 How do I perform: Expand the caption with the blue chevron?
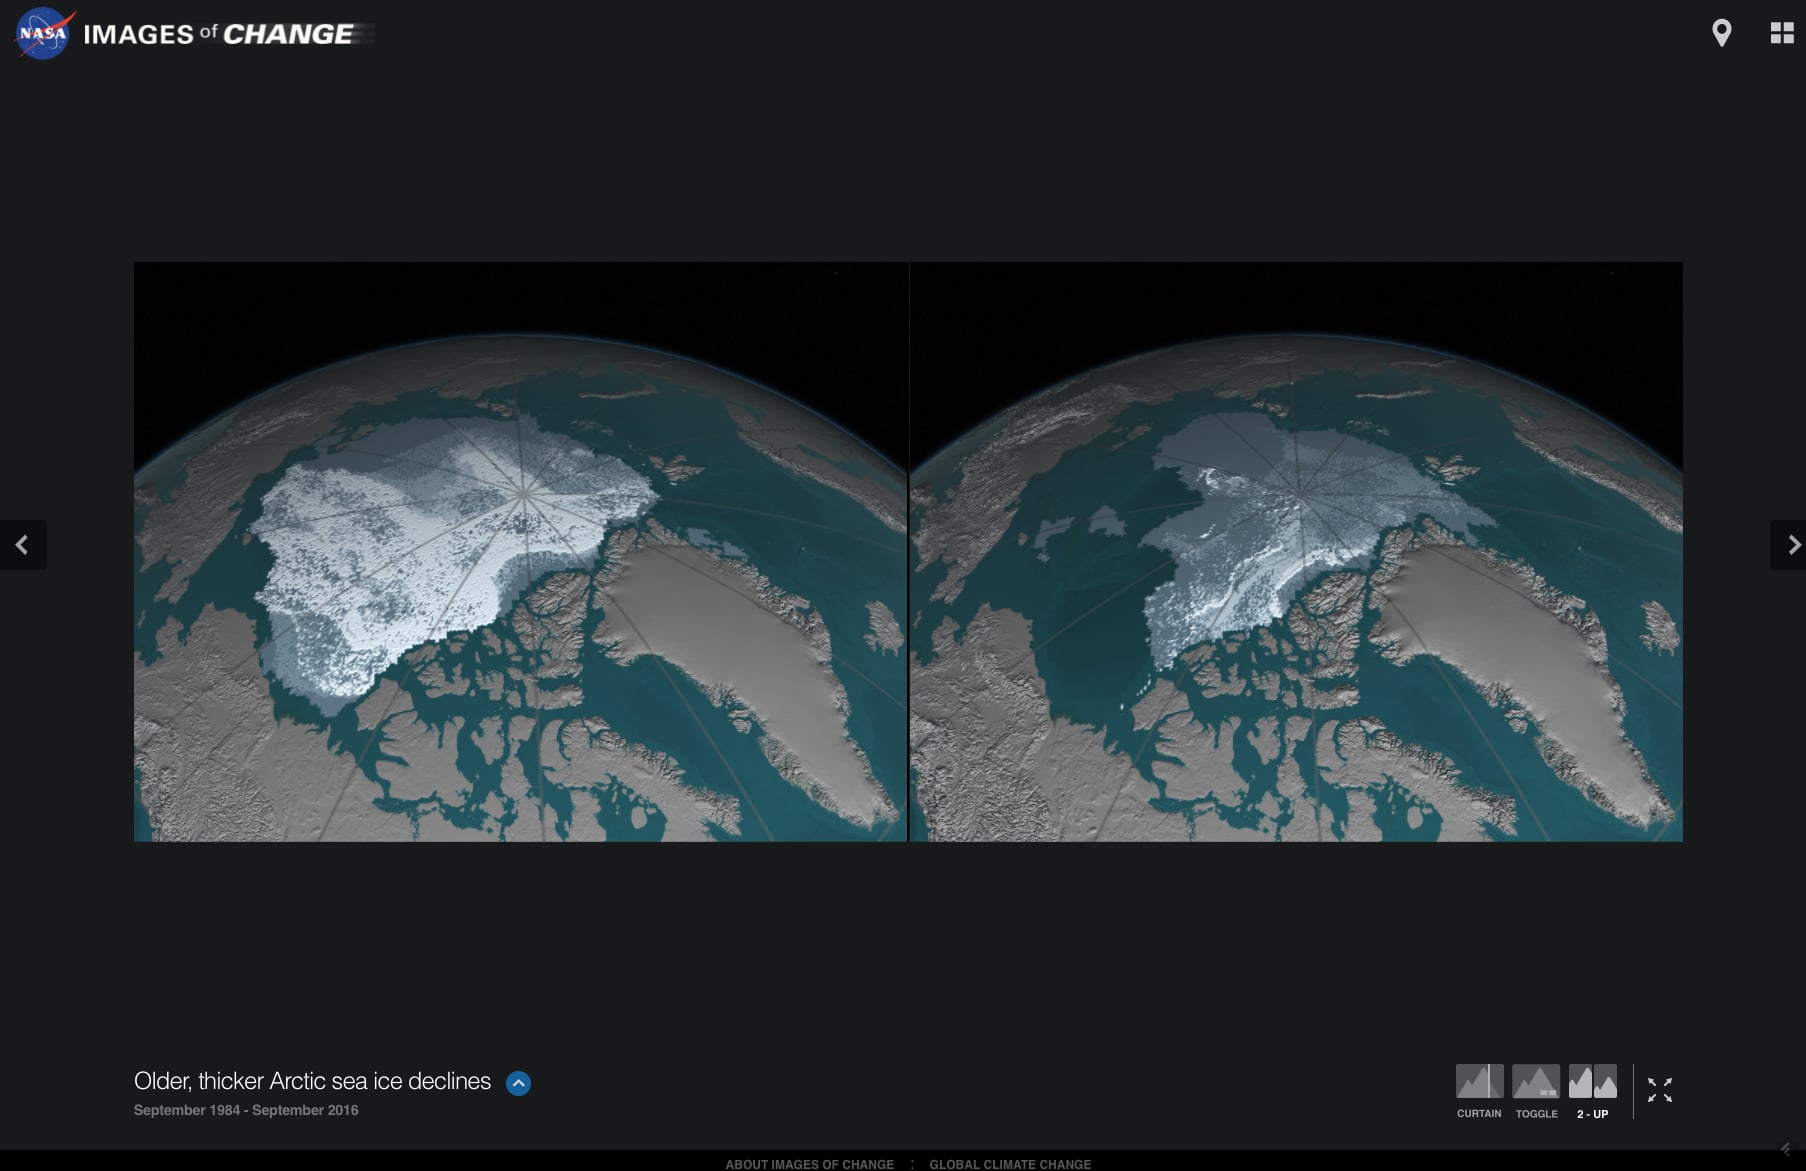pyautogui.click(x=518, y=1083)
